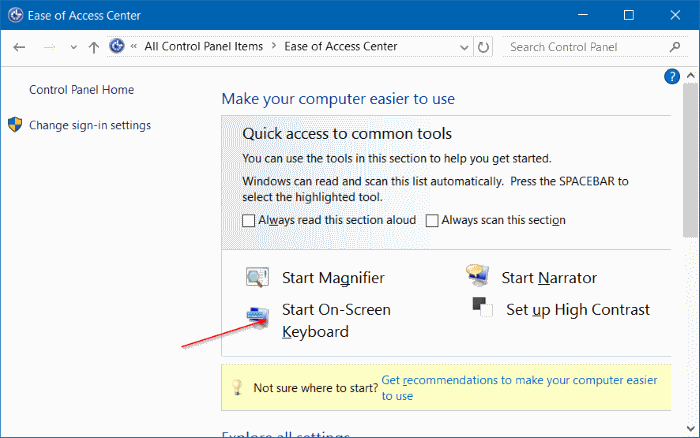700x438 pixels.
Task: Click the refresh button in the address bar
Action: (x=484, y=47)
